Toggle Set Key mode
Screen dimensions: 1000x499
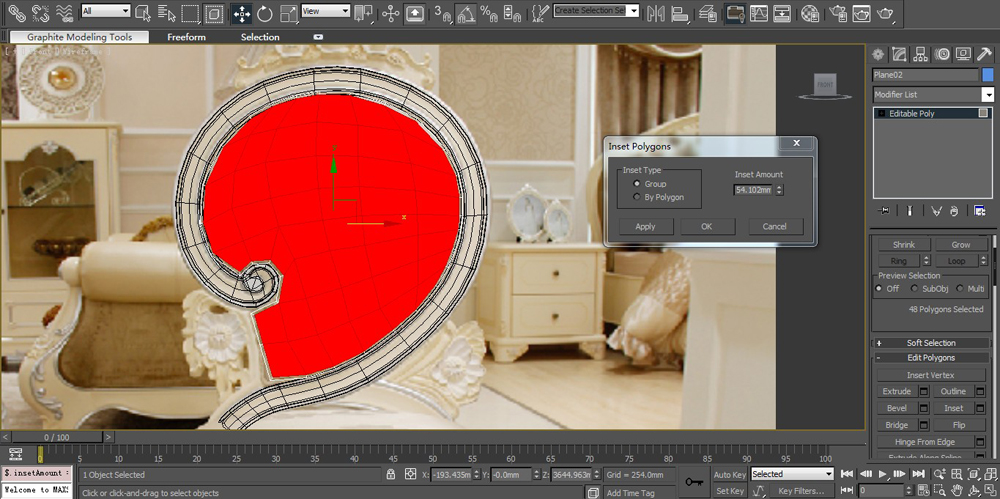[x=730, y=491]
